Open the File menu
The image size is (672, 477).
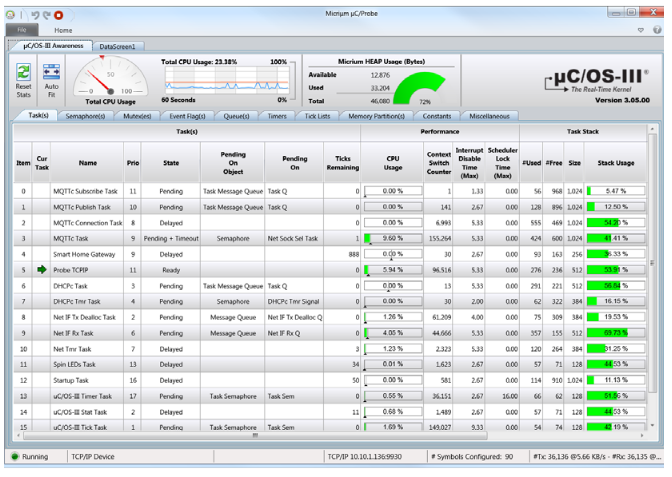22,30
